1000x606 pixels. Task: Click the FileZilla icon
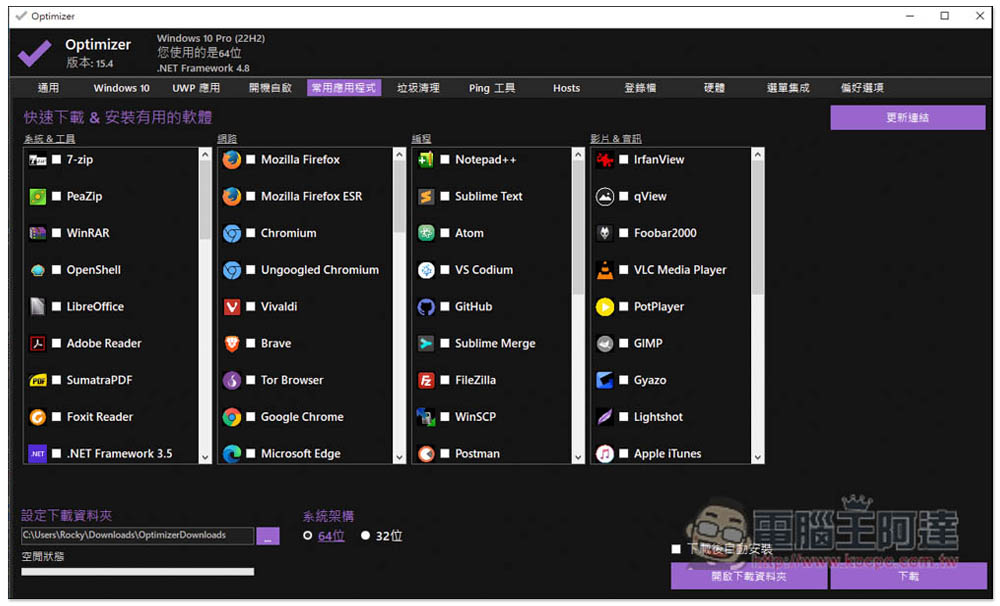pyautogui.click(x=426, y=380)
